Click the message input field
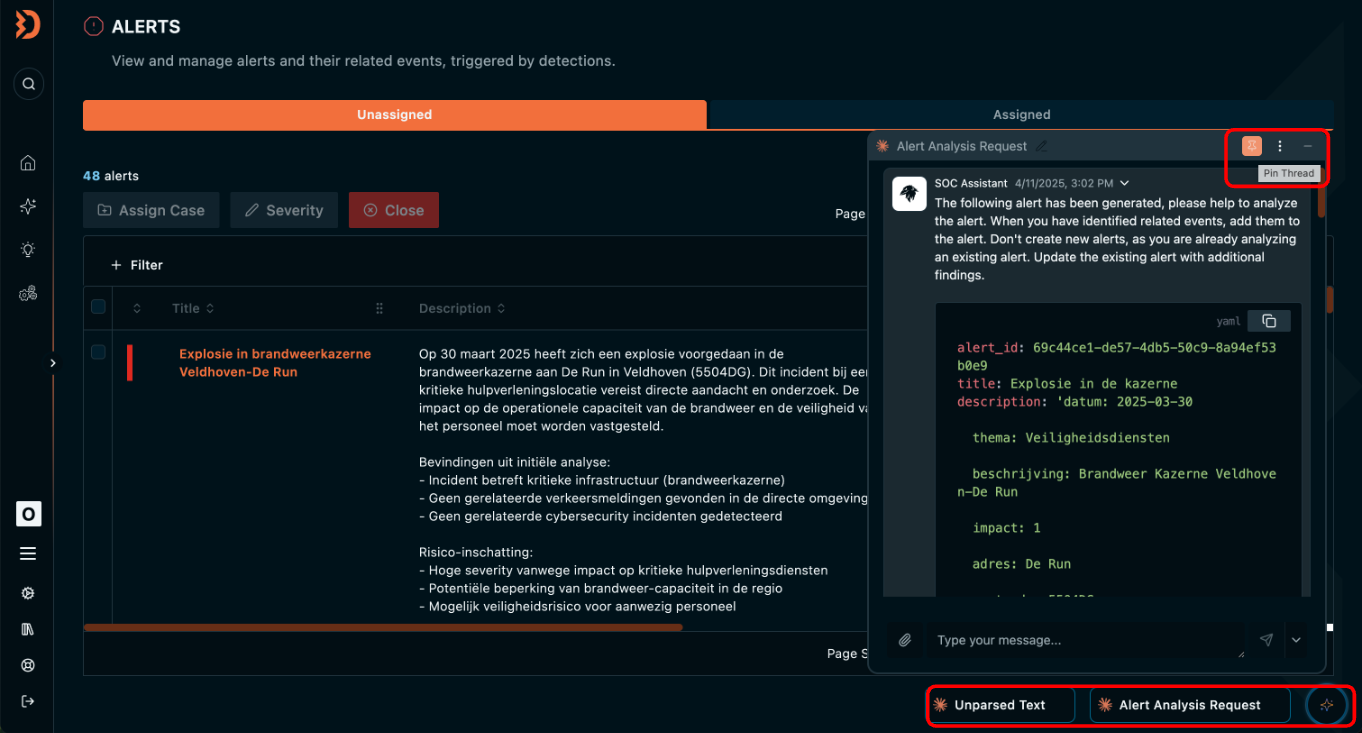 [x=1083, y=640]
